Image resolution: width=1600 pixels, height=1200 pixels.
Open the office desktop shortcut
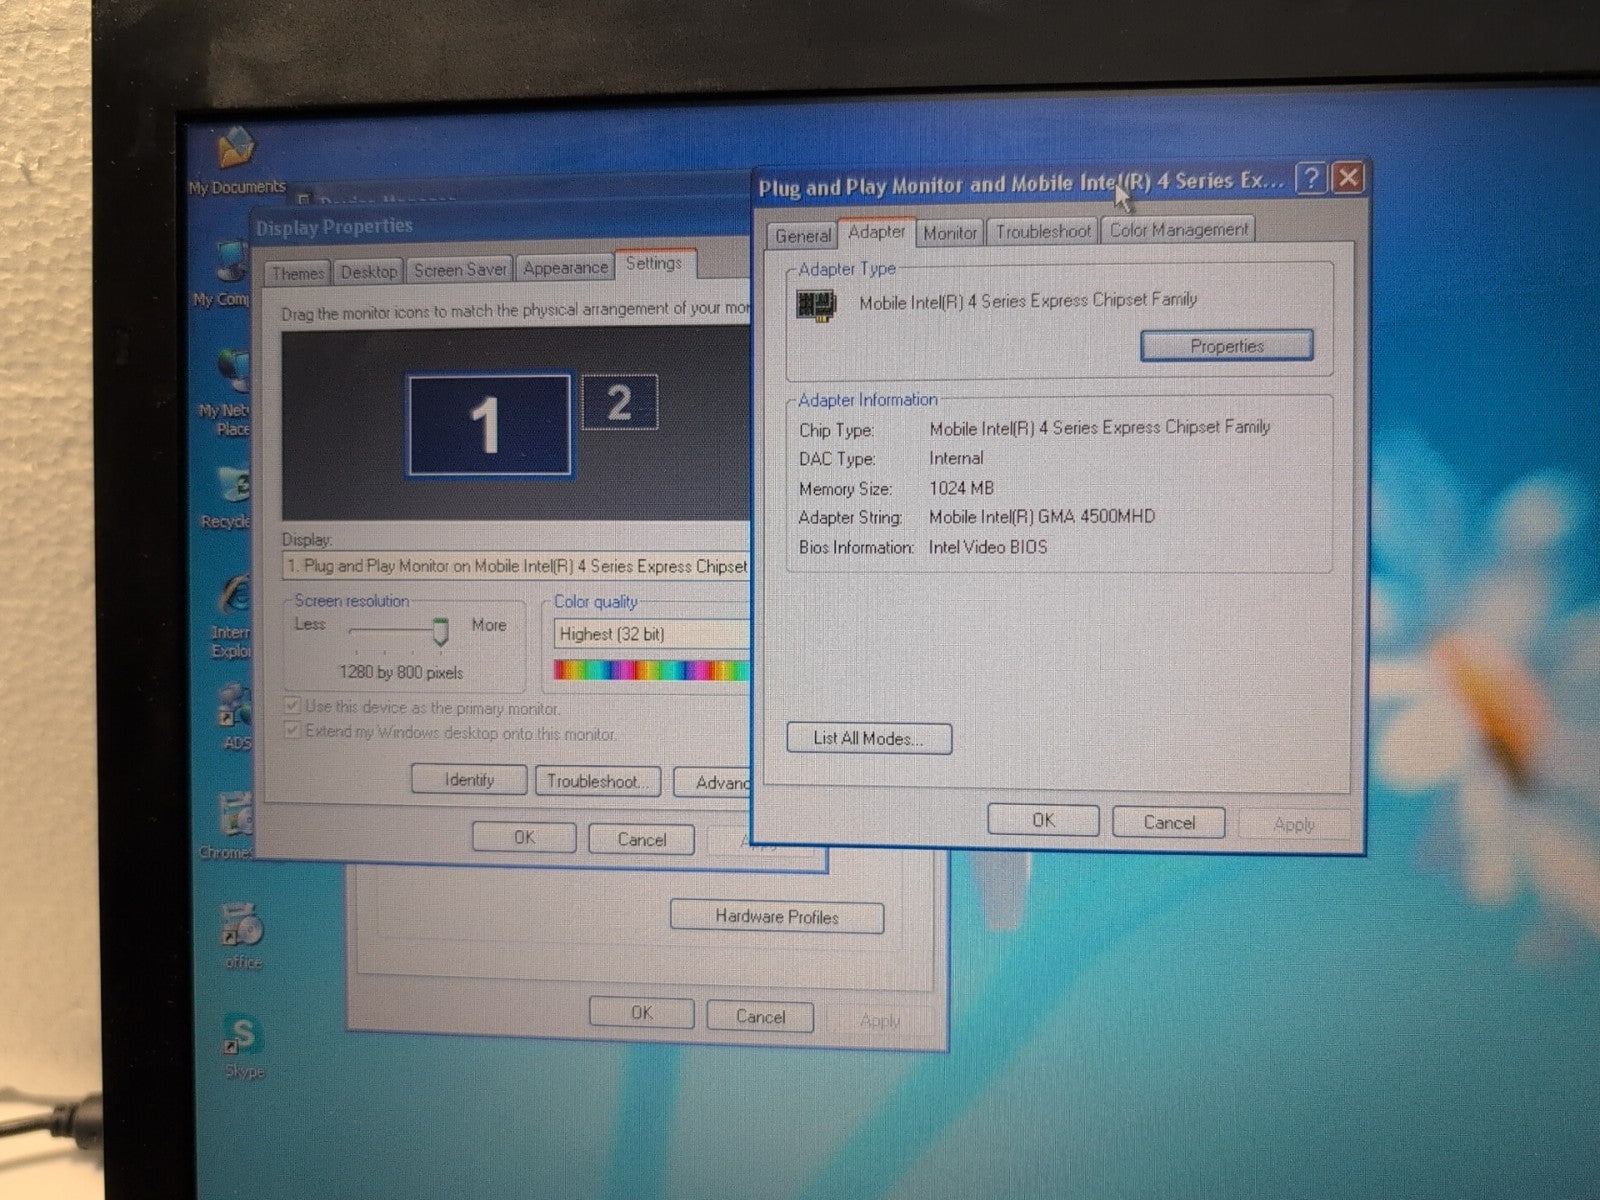242,935
